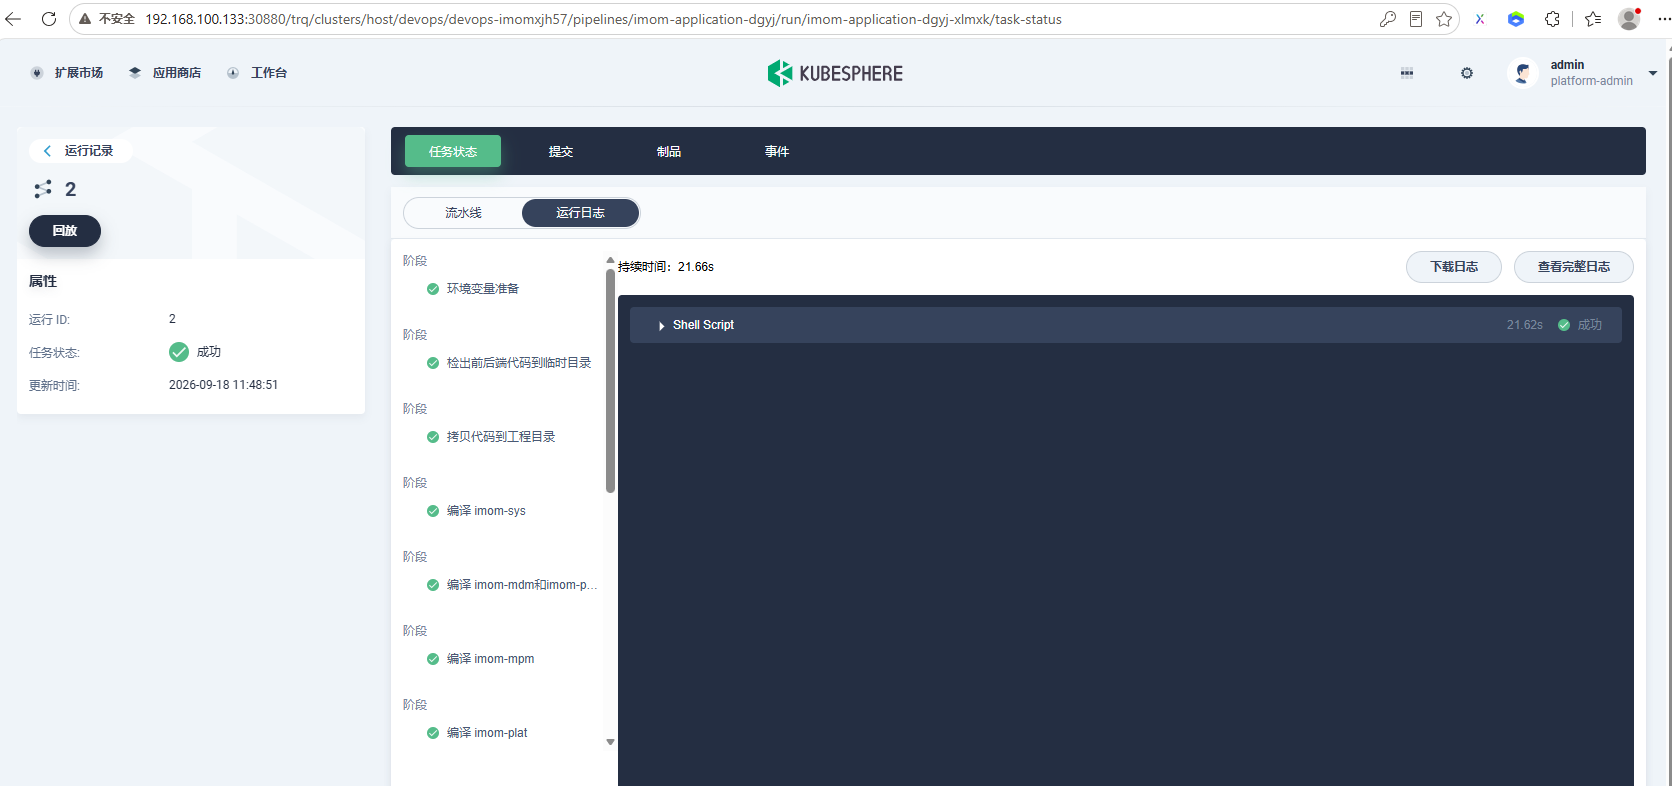
Task: Open 应用商店 in top navigation
Action: (165, 73)
